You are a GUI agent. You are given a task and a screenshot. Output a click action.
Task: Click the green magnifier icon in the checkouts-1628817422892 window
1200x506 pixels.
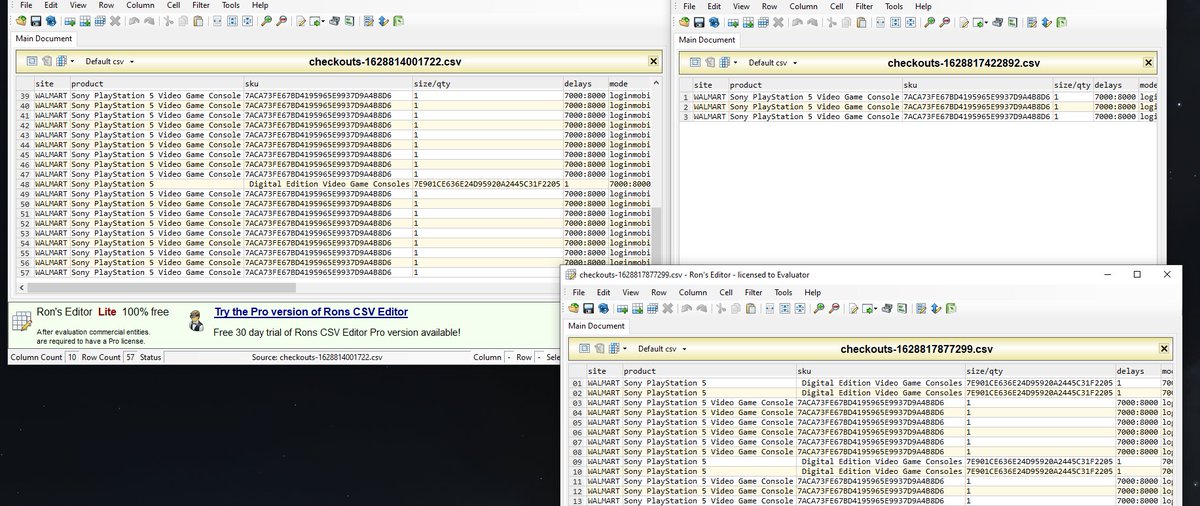[929, 22]
